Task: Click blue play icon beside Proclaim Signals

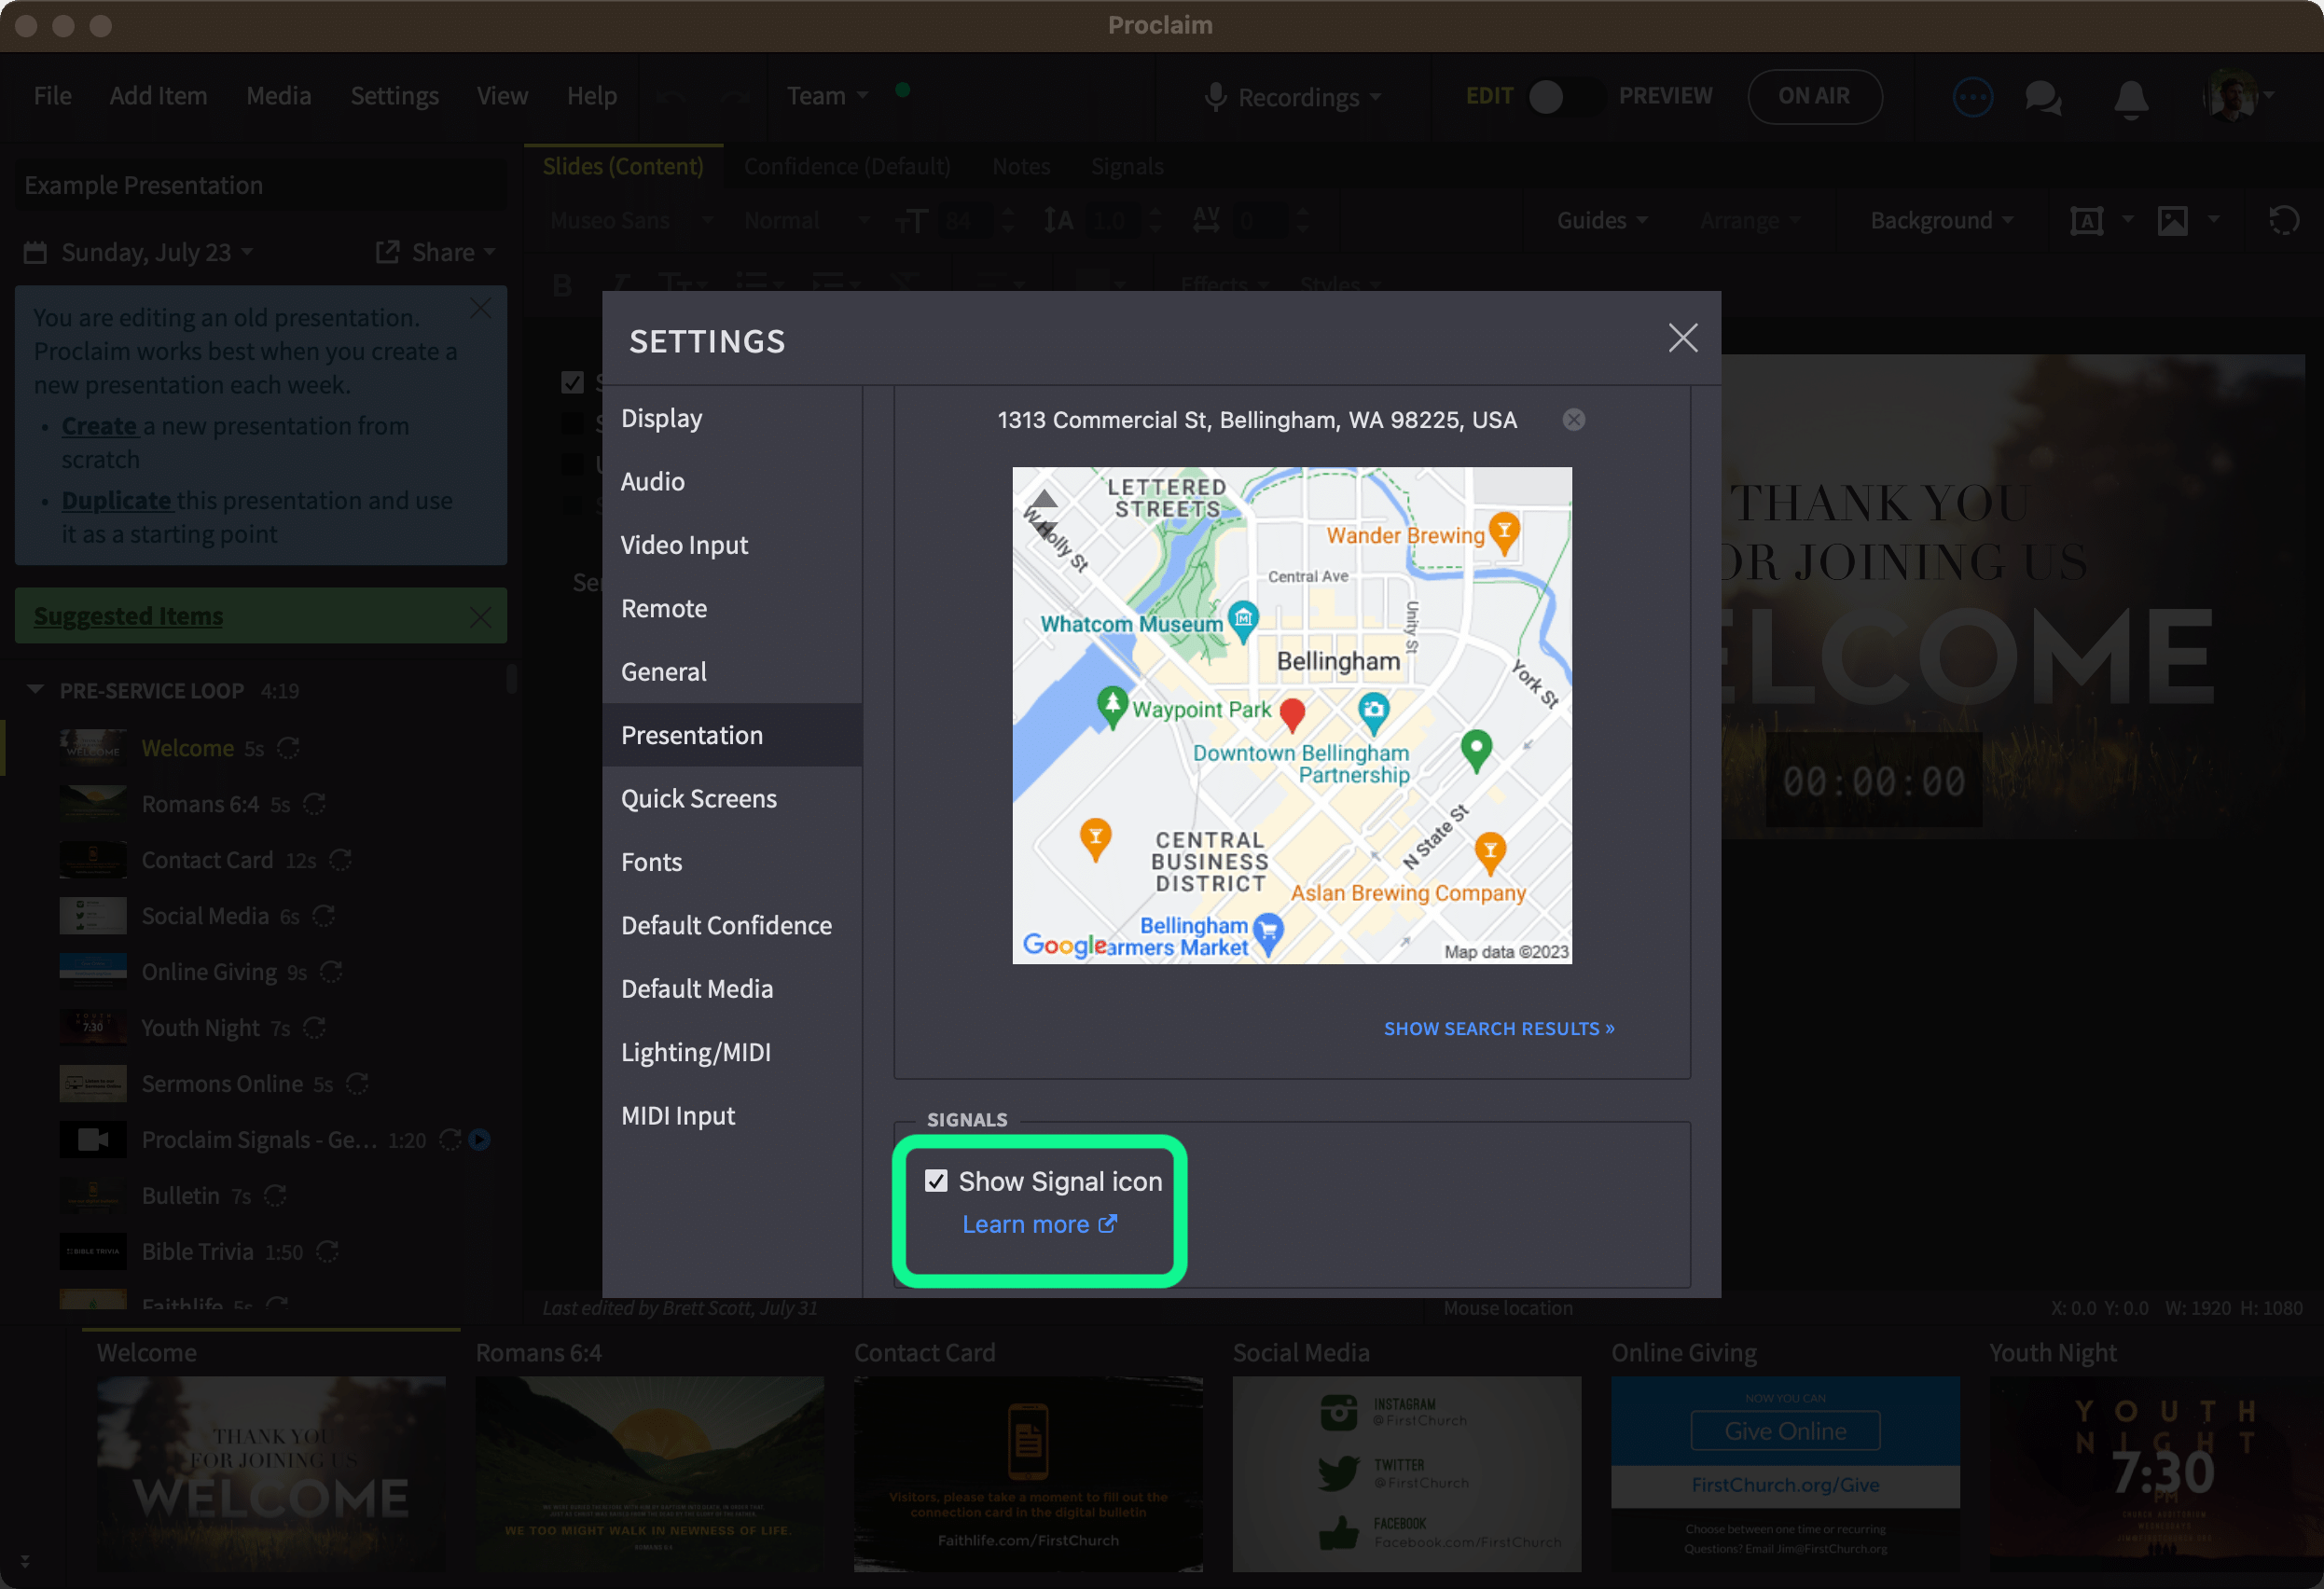Action: 479,1140
